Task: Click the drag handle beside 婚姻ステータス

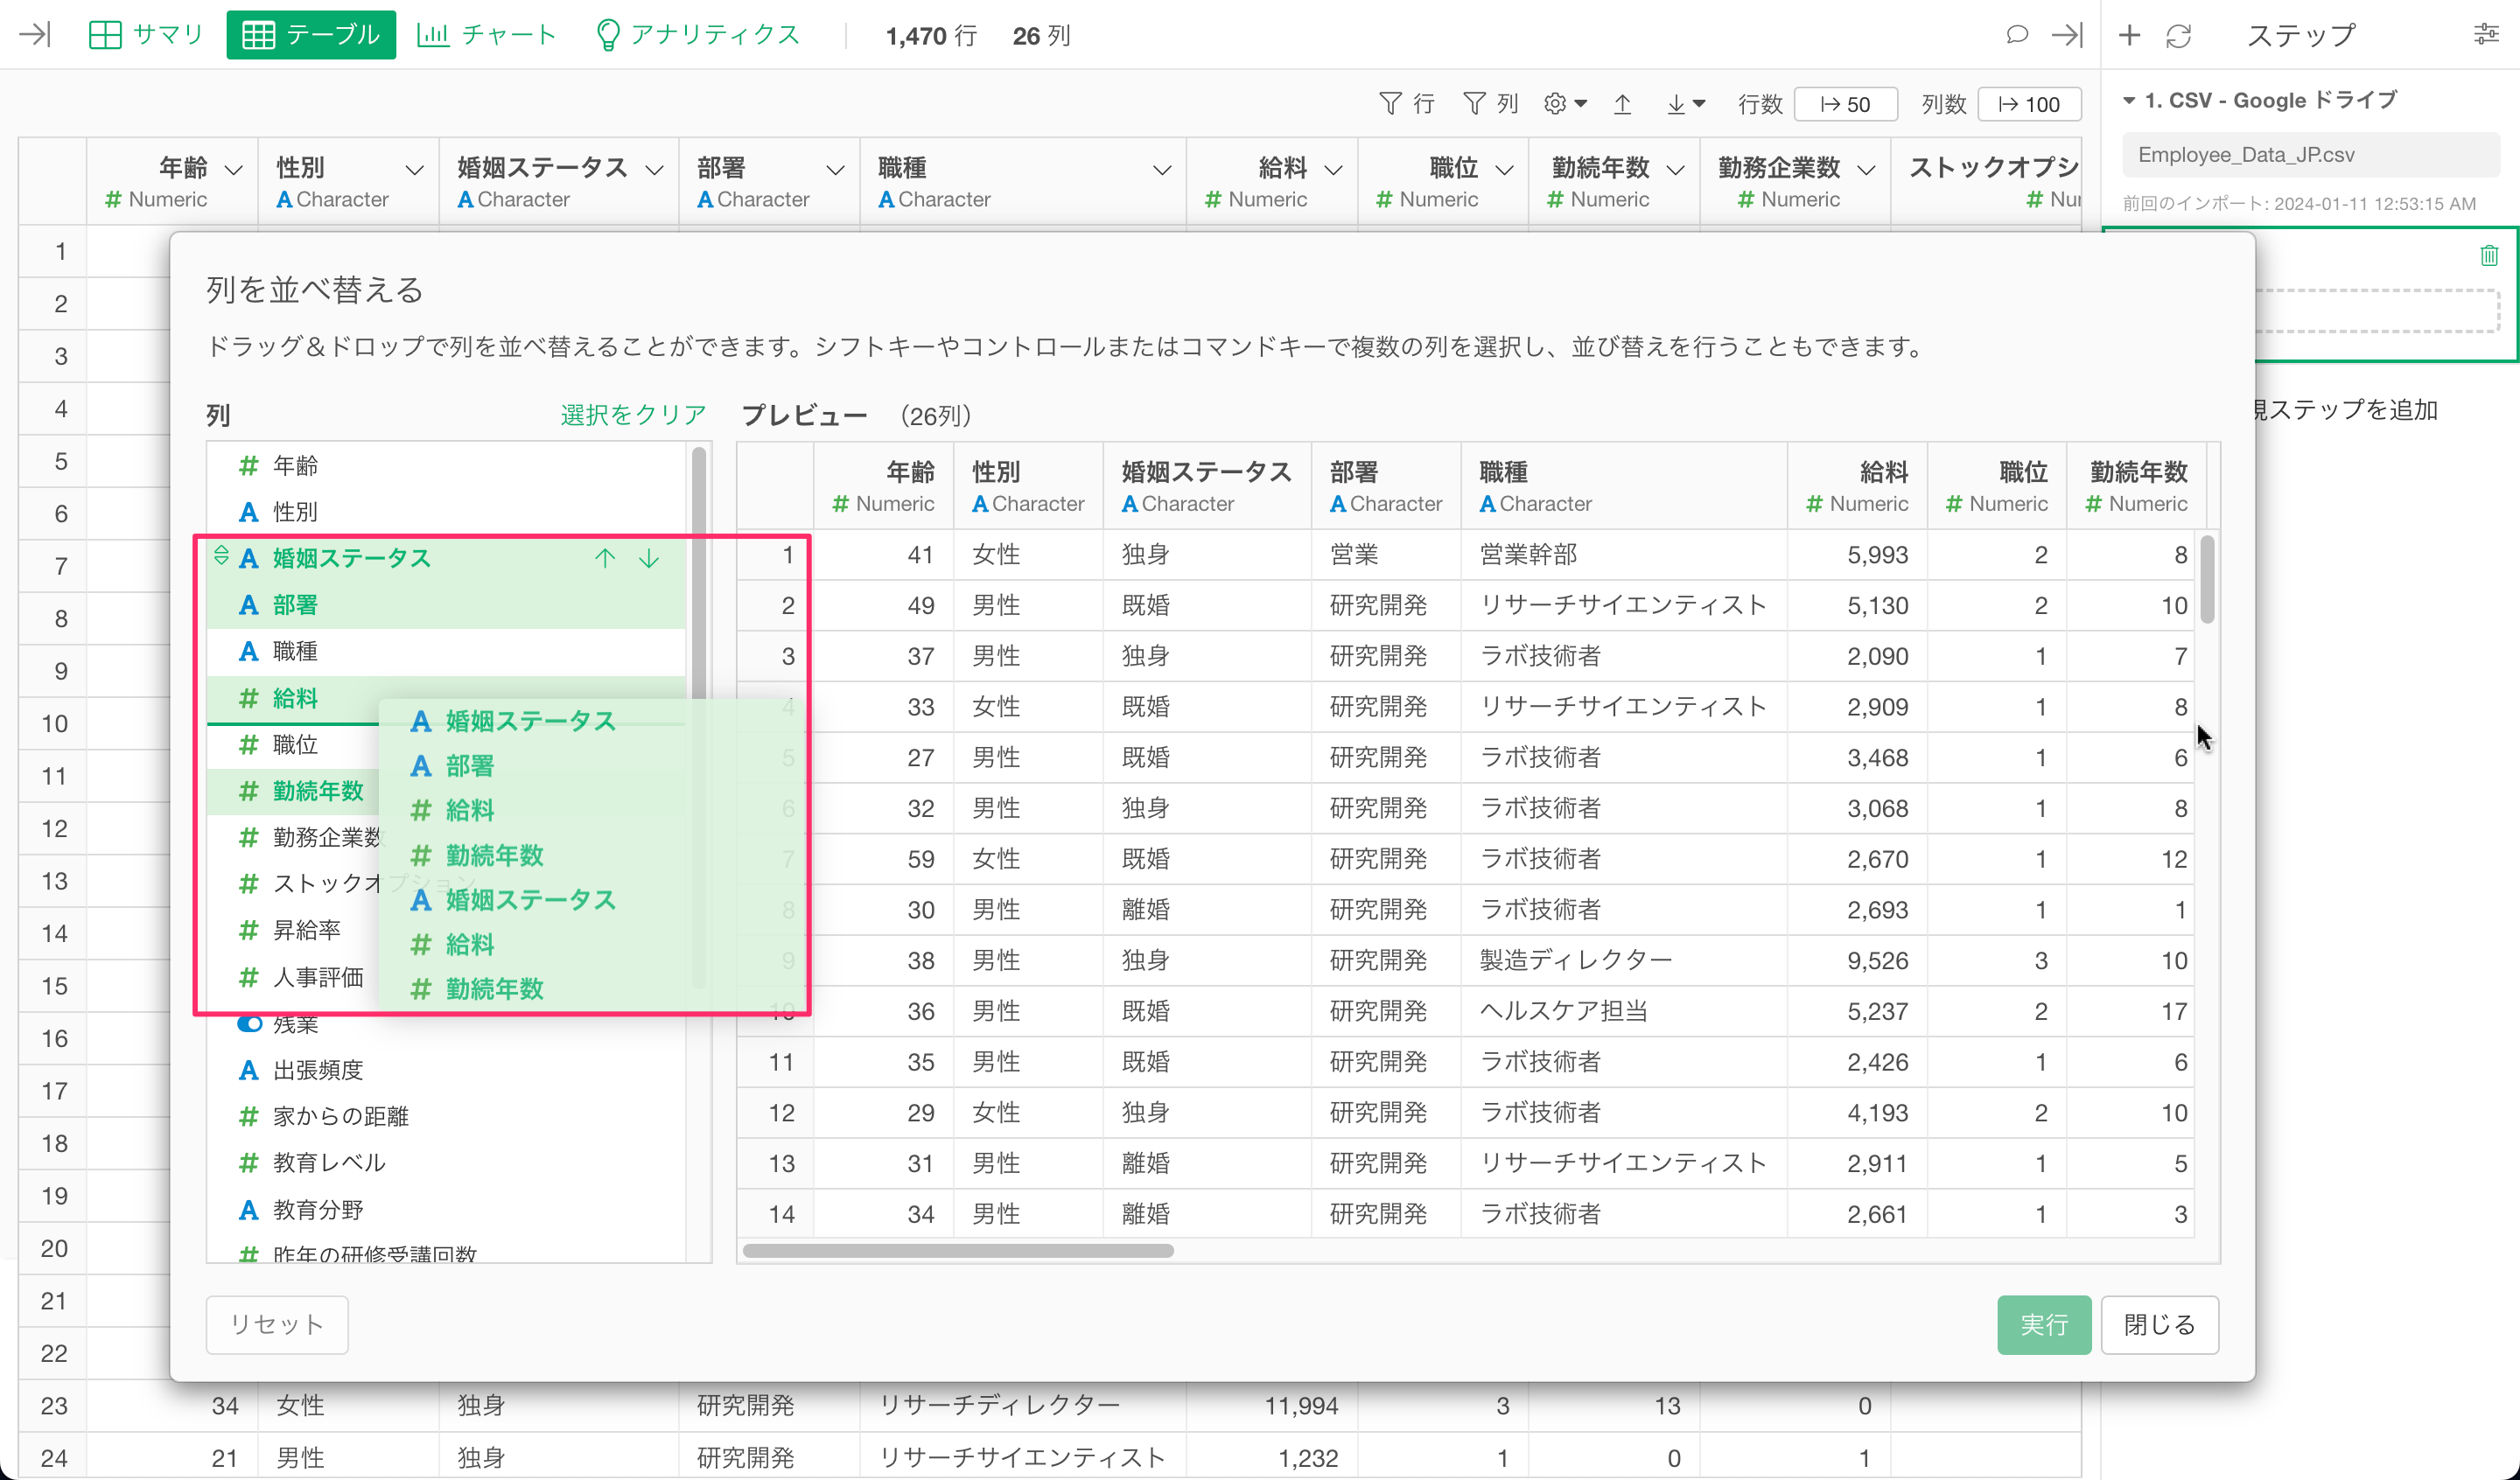Action: click(x=221, y=556)
